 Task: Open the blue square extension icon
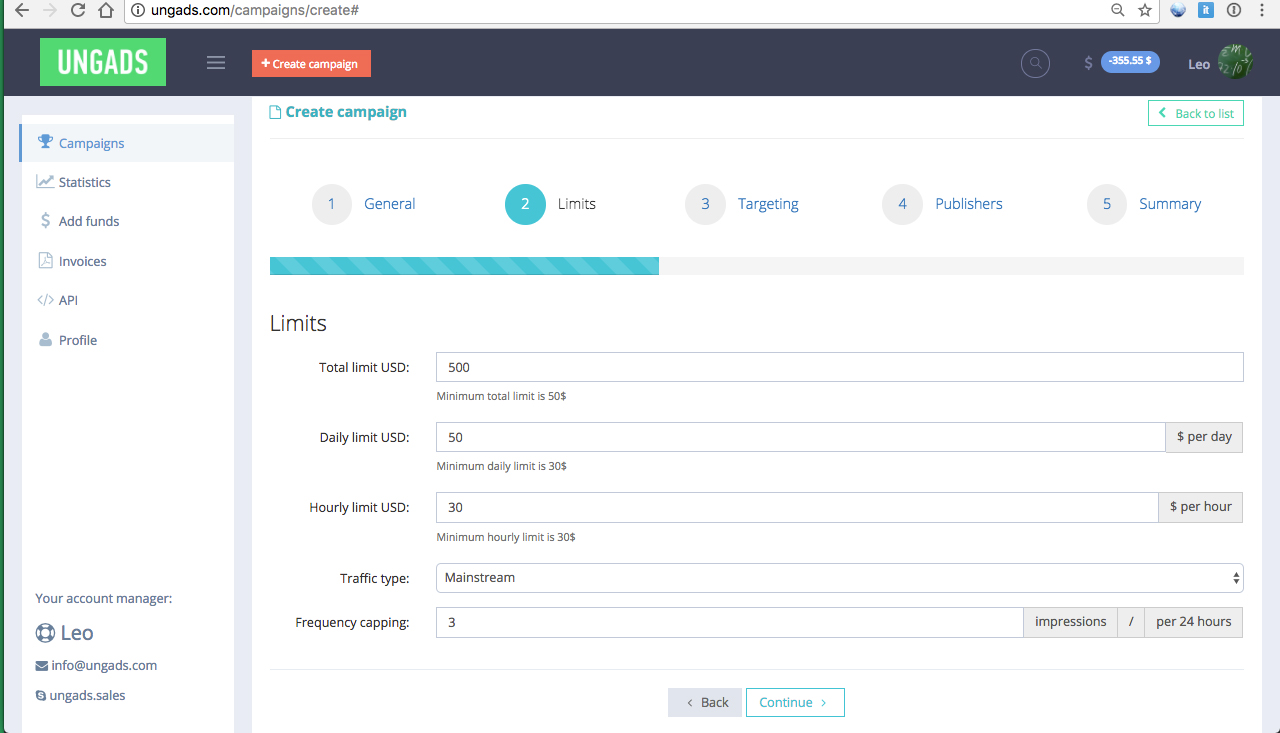(x=1206, y=10)
